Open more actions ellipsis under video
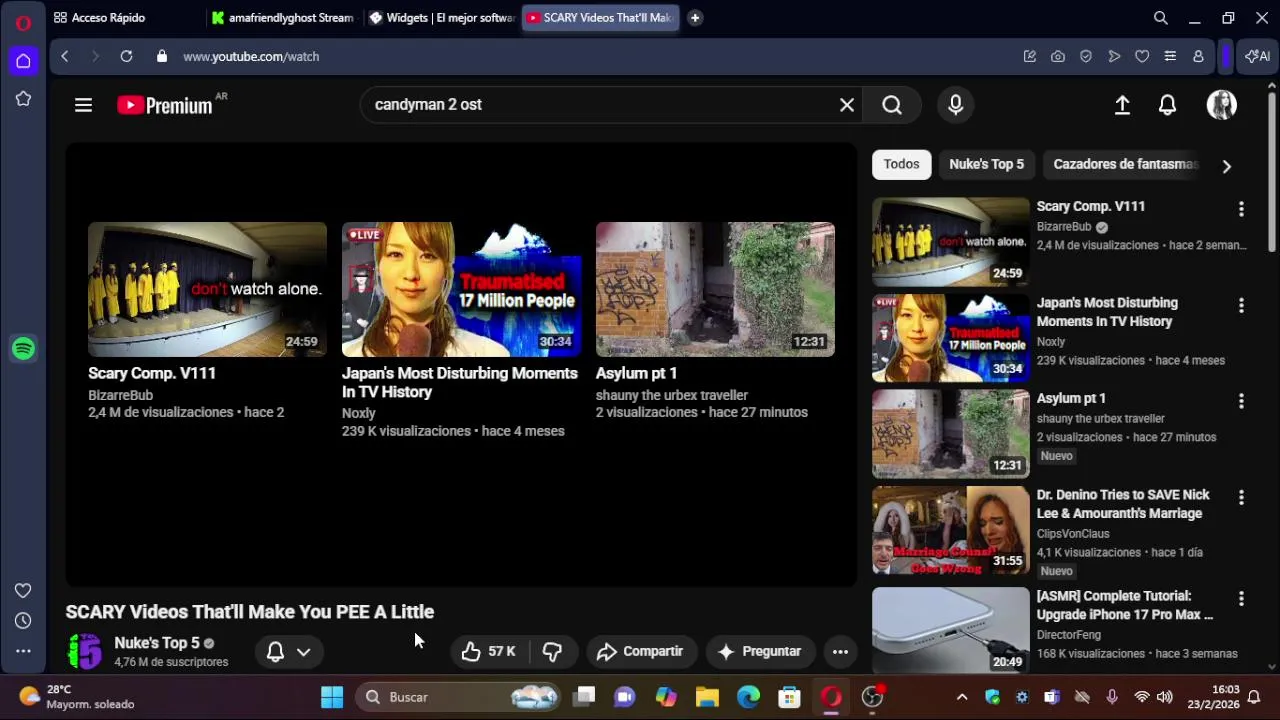 pyautogui.click(x=840, y=651)
